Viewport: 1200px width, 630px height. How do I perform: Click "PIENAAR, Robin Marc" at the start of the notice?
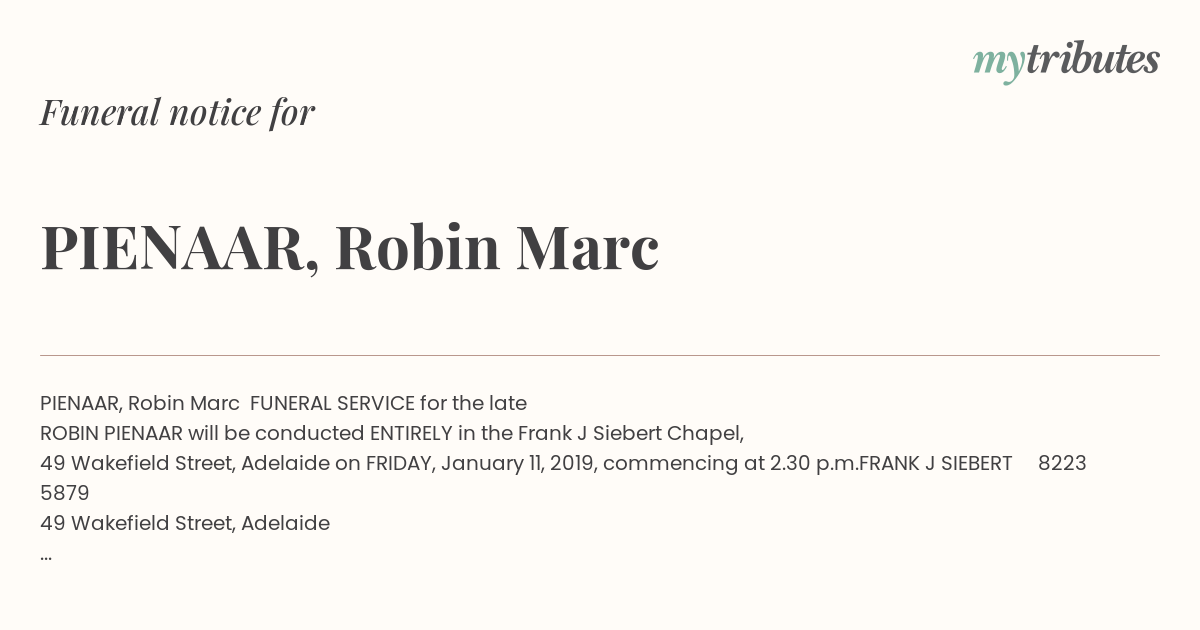[140, 403]
